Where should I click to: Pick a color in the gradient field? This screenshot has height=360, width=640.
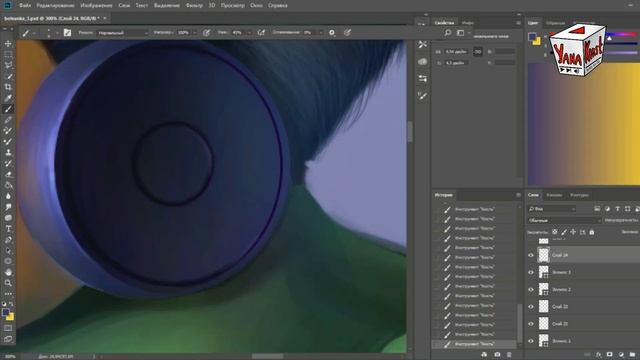(x=584, y=124)
